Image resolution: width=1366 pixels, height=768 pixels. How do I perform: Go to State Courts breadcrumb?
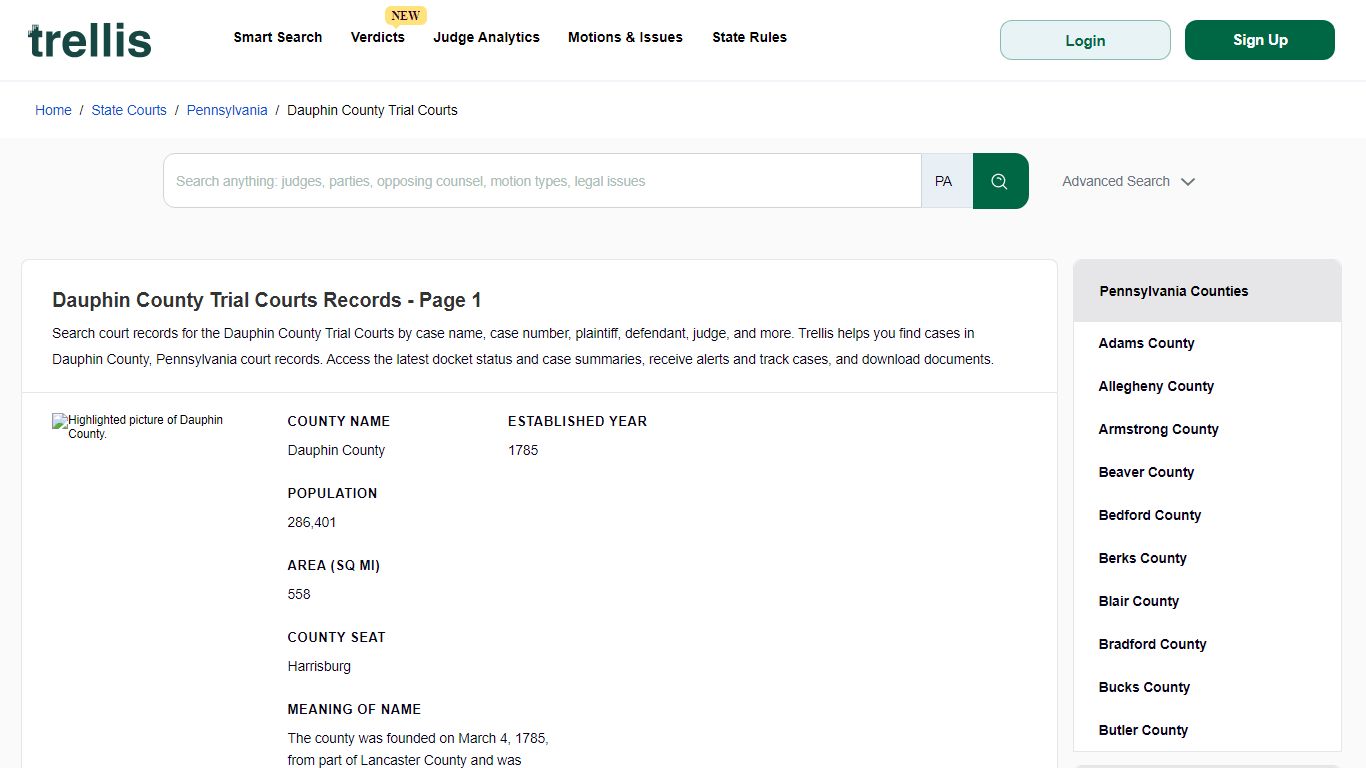click(129, 110)
